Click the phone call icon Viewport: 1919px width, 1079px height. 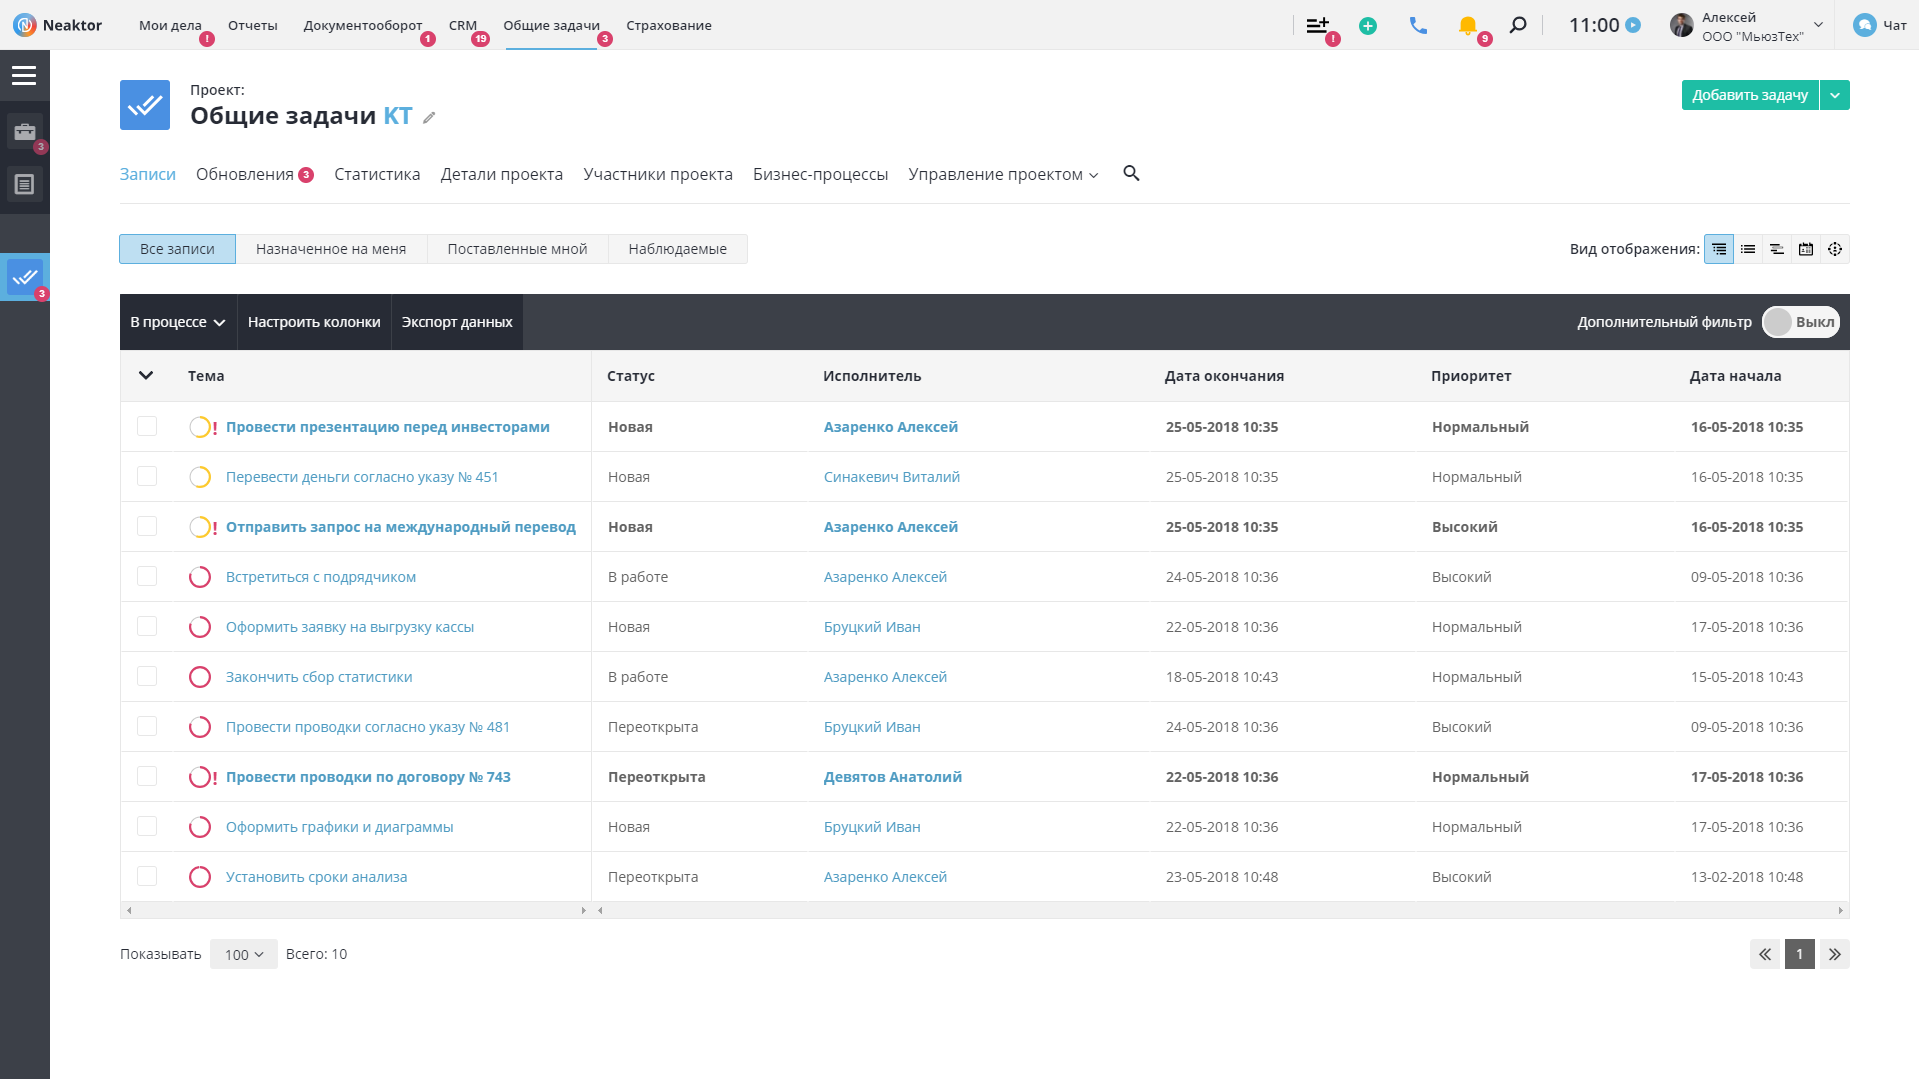pyautogui.click(x=1418, y=26)
